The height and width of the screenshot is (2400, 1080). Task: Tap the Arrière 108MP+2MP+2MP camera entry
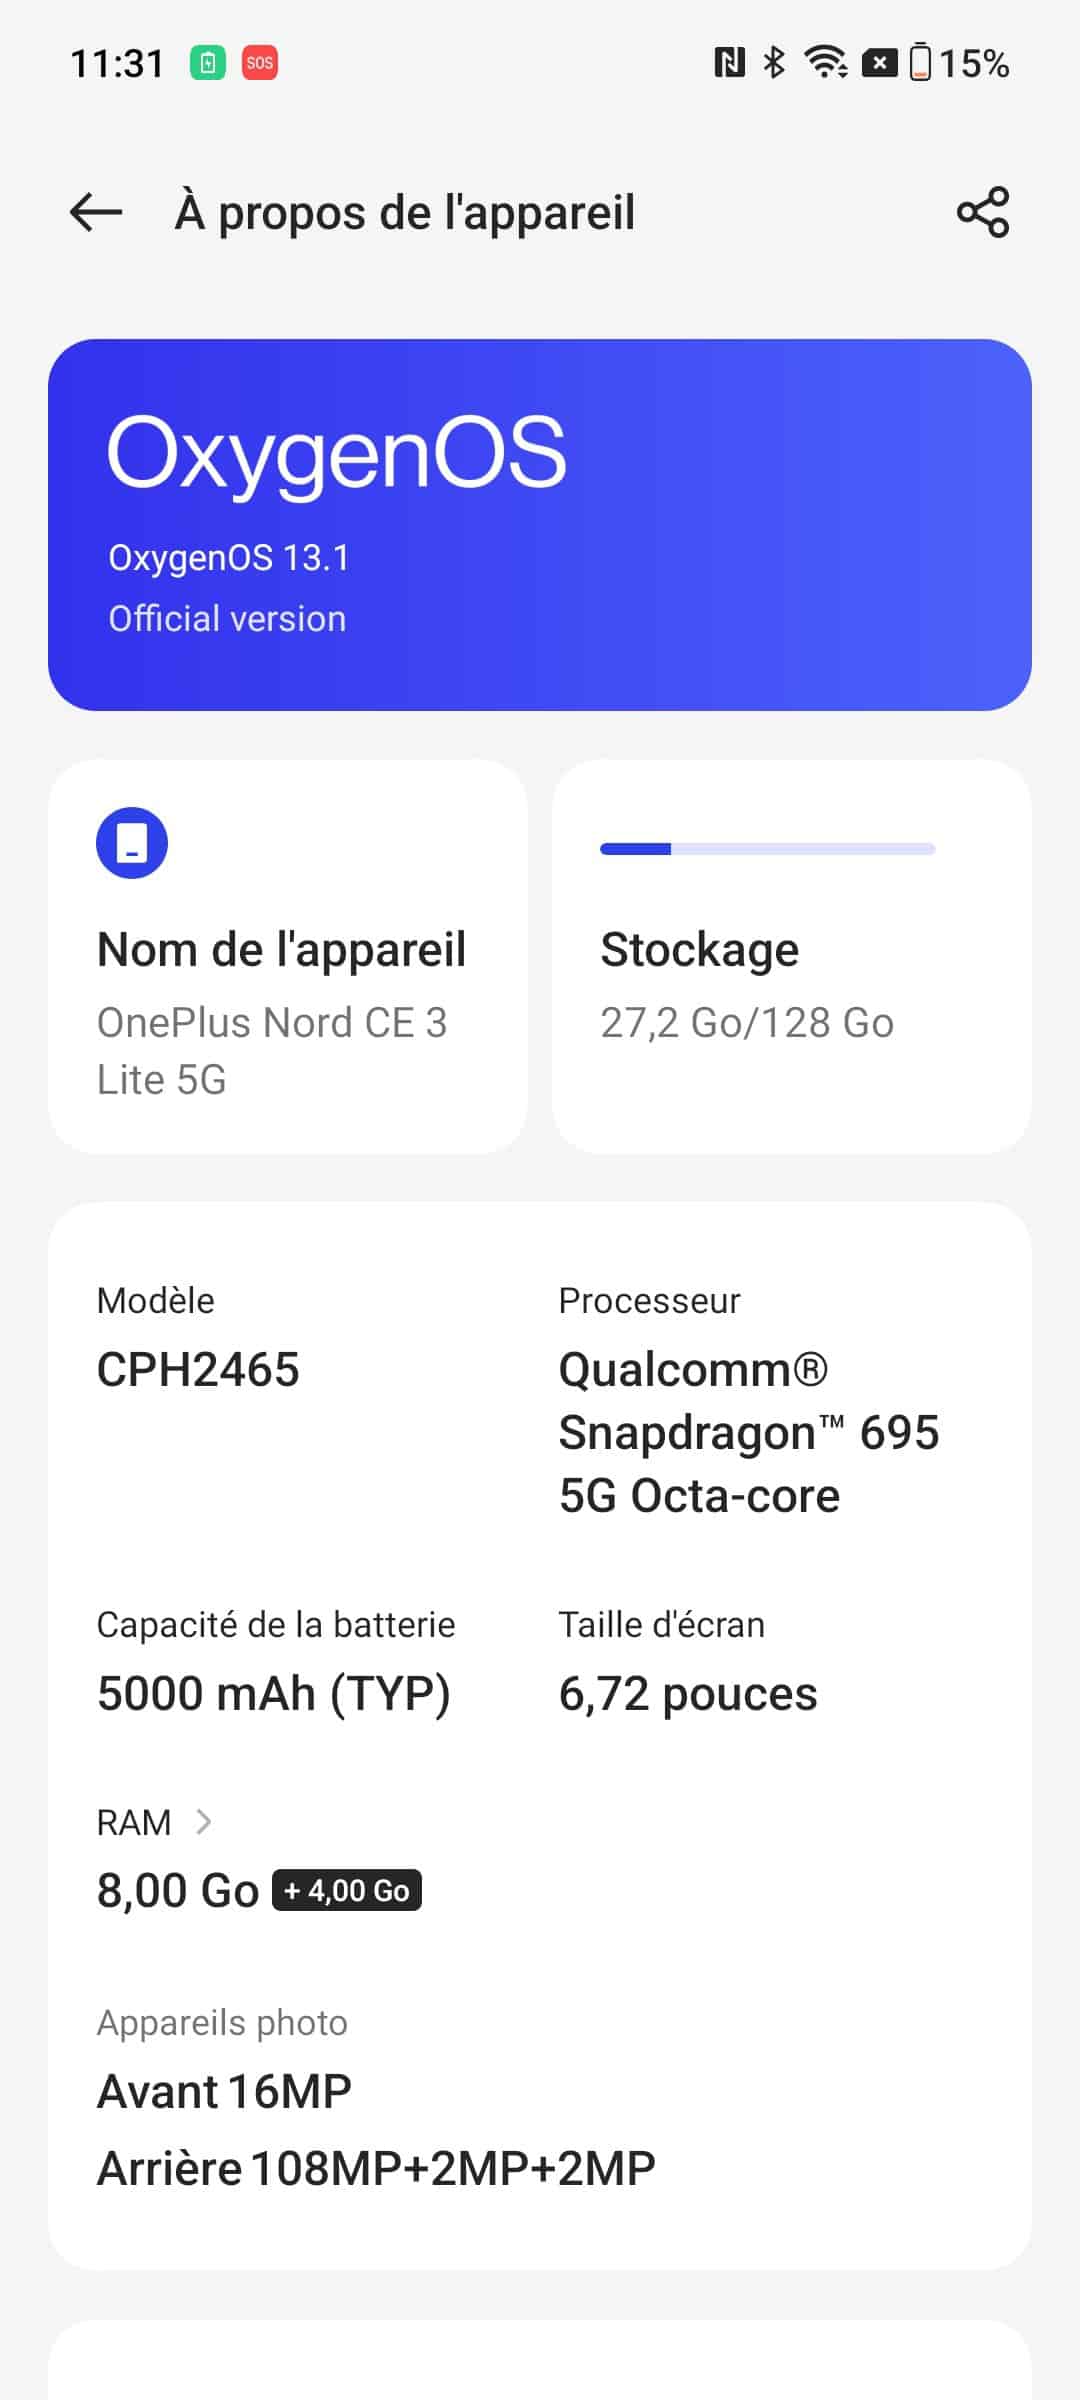click(376, 2169)
